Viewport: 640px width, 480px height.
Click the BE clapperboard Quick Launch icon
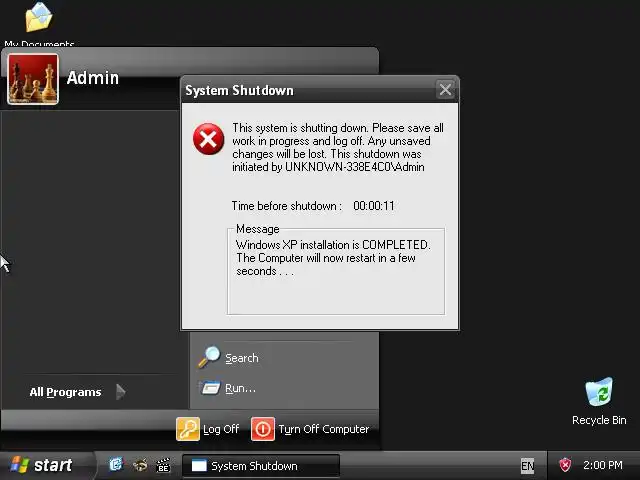pos(163,465)
